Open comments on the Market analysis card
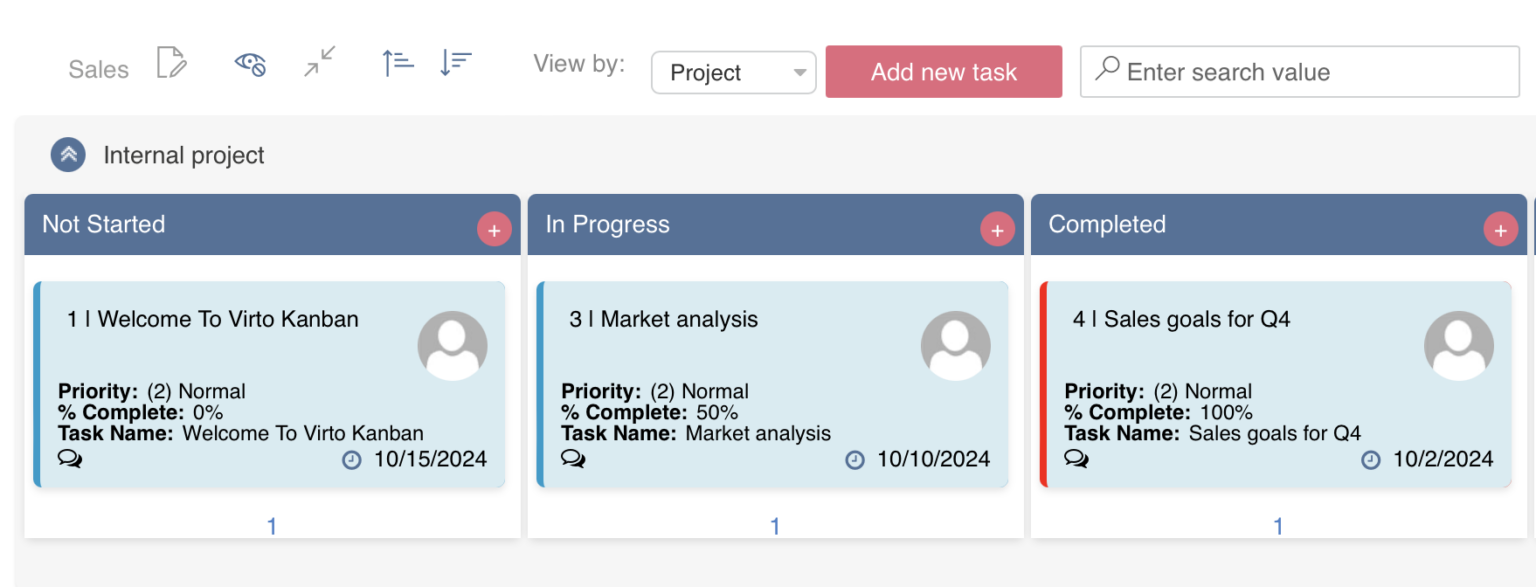Screen dimensions: 1536x587 574,459
